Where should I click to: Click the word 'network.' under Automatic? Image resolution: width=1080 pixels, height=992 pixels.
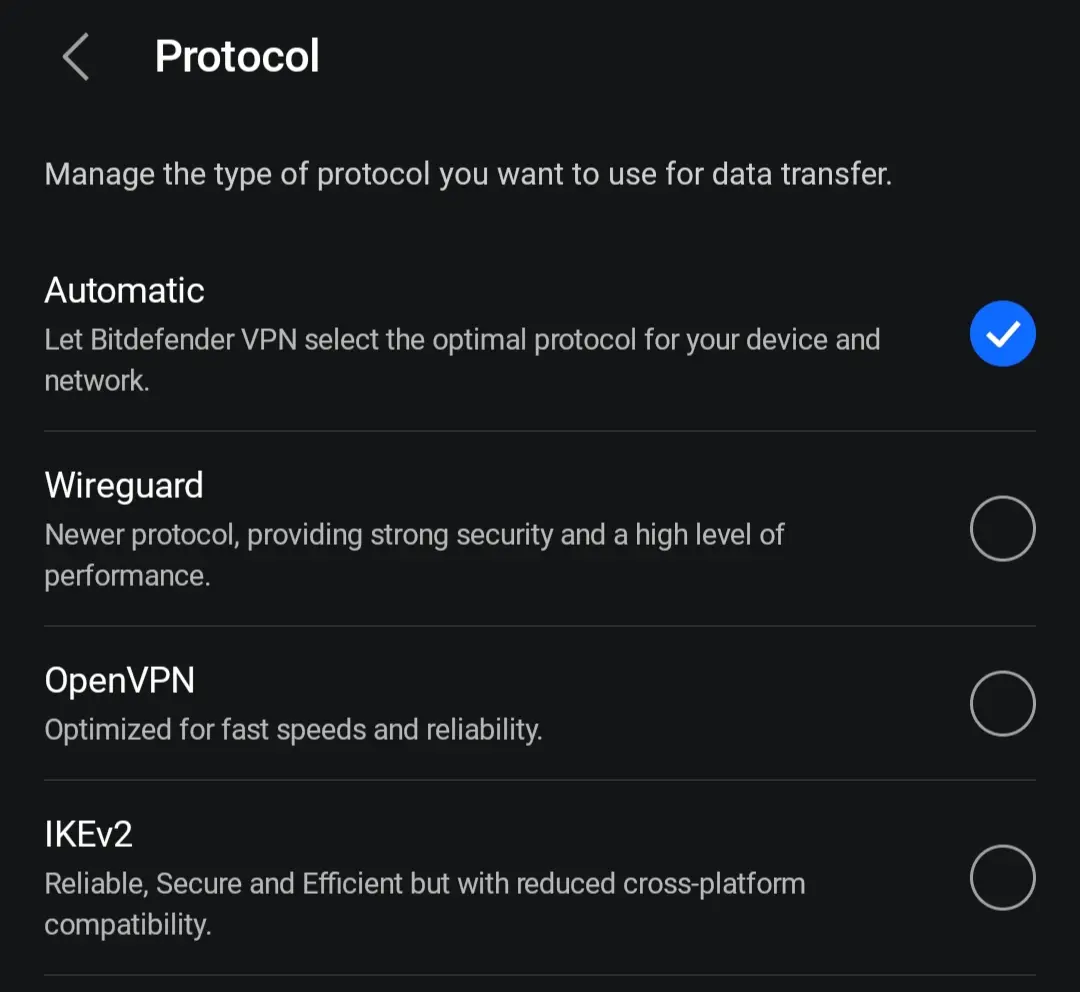pos(97,380)
